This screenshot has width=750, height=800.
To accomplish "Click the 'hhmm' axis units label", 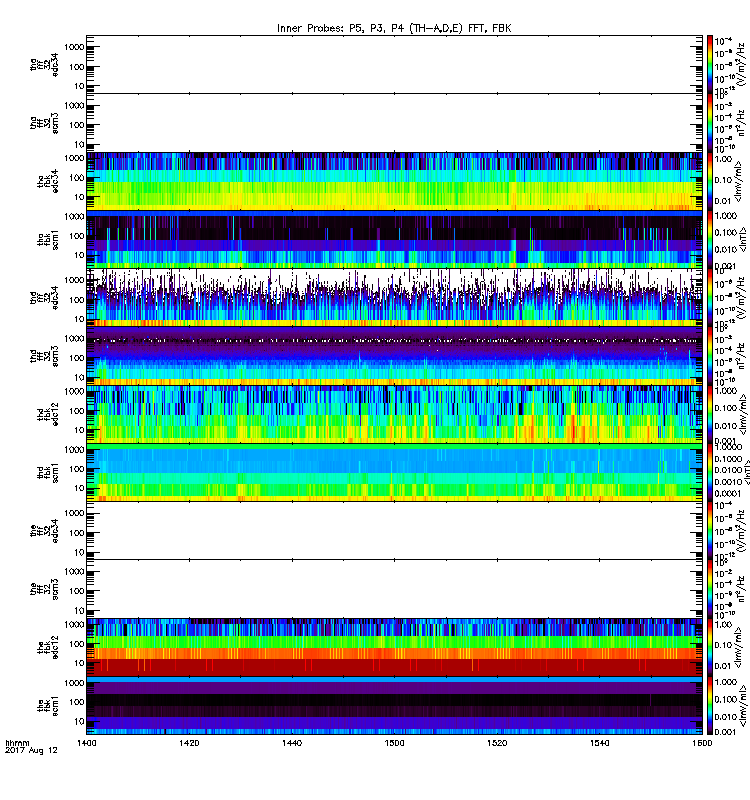I will pos(17,743).
